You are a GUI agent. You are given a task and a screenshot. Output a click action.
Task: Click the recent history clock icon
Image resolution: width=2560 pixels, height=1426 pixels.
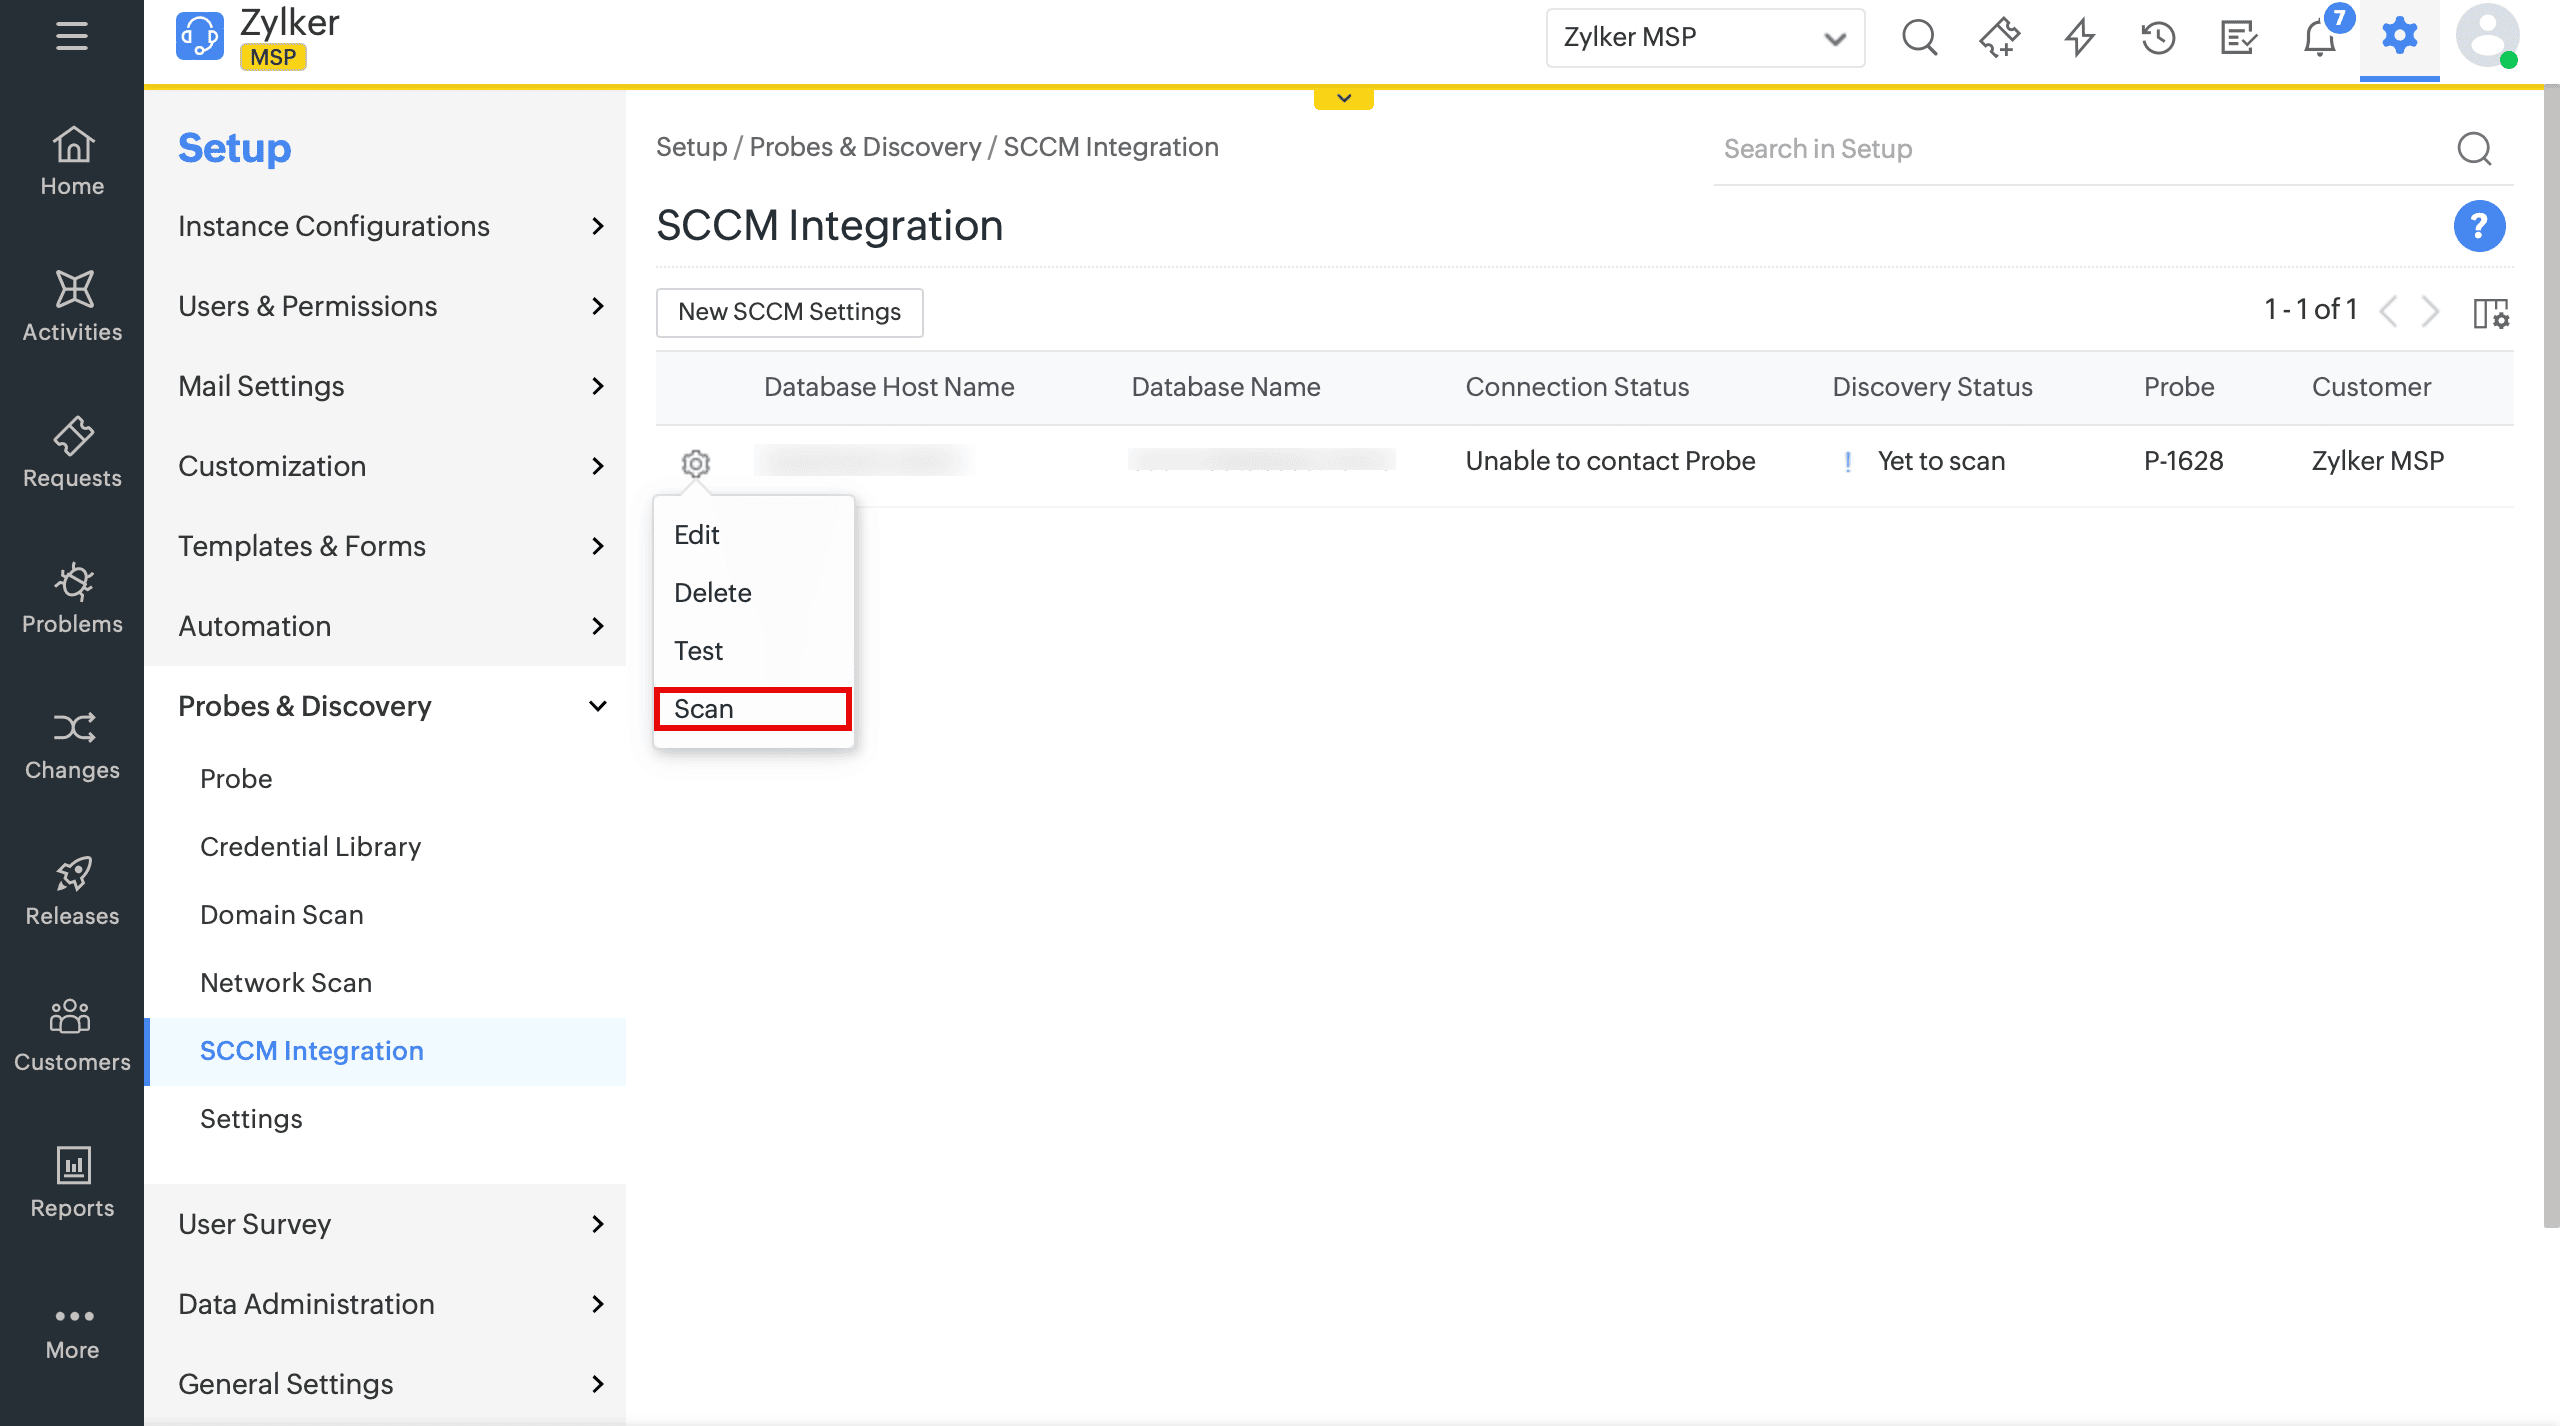(x=2158, y=39)
